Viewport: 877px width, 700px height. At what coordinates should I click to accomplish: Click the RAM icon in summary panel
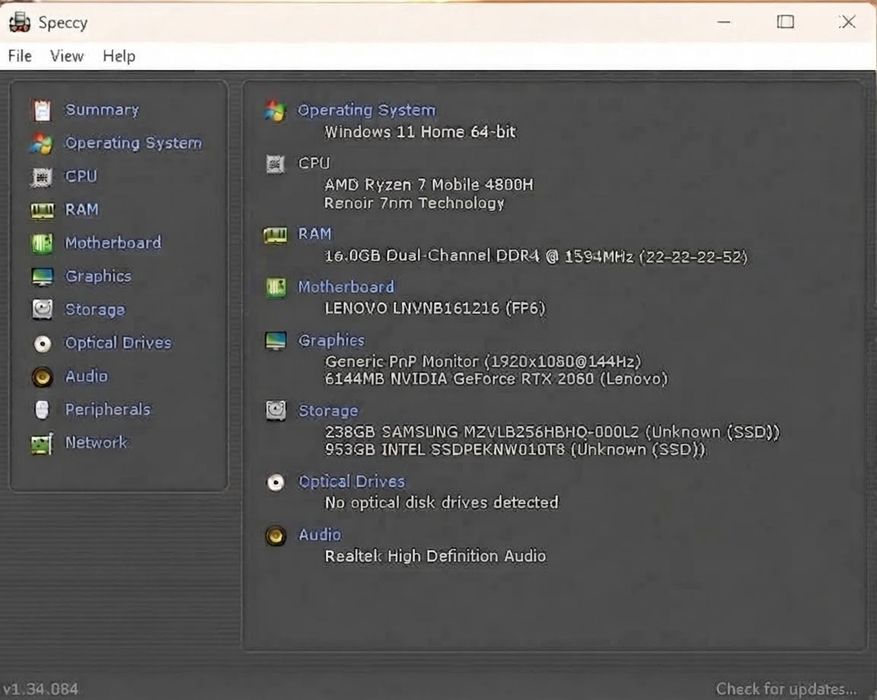point(275,235)
